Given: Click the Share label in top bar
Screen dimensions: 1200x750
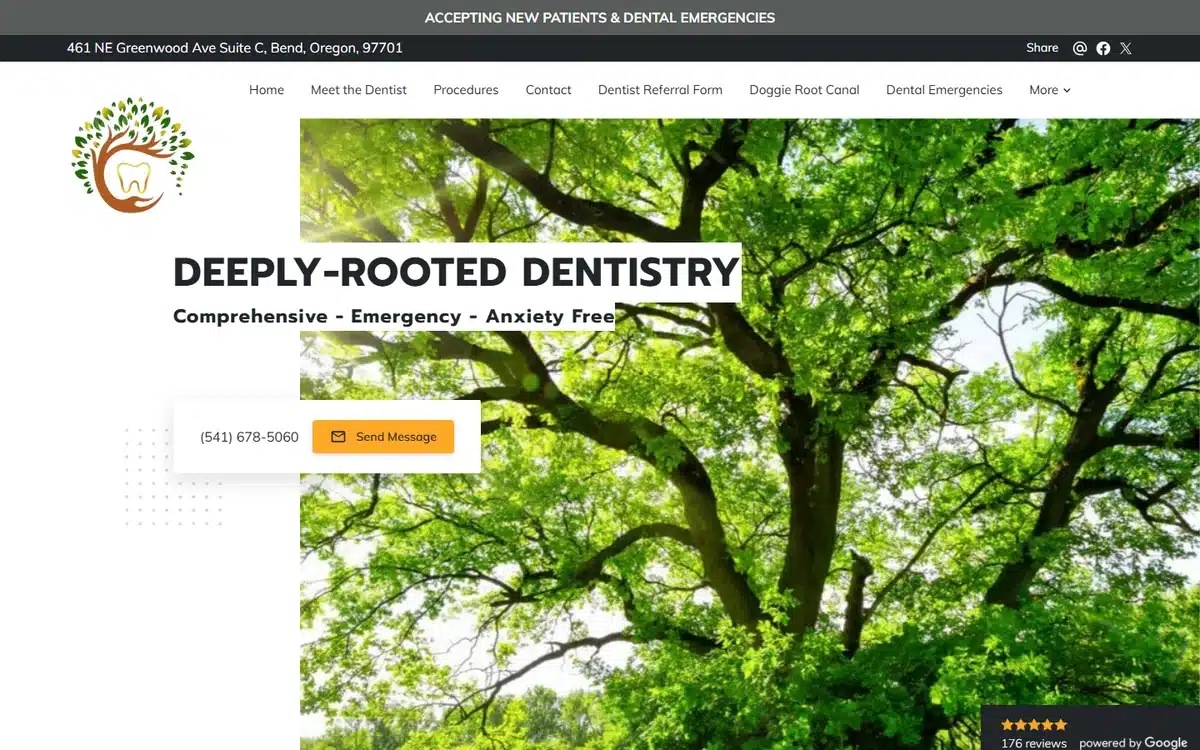Looking at the screenshot, I should pos(1042,48).
